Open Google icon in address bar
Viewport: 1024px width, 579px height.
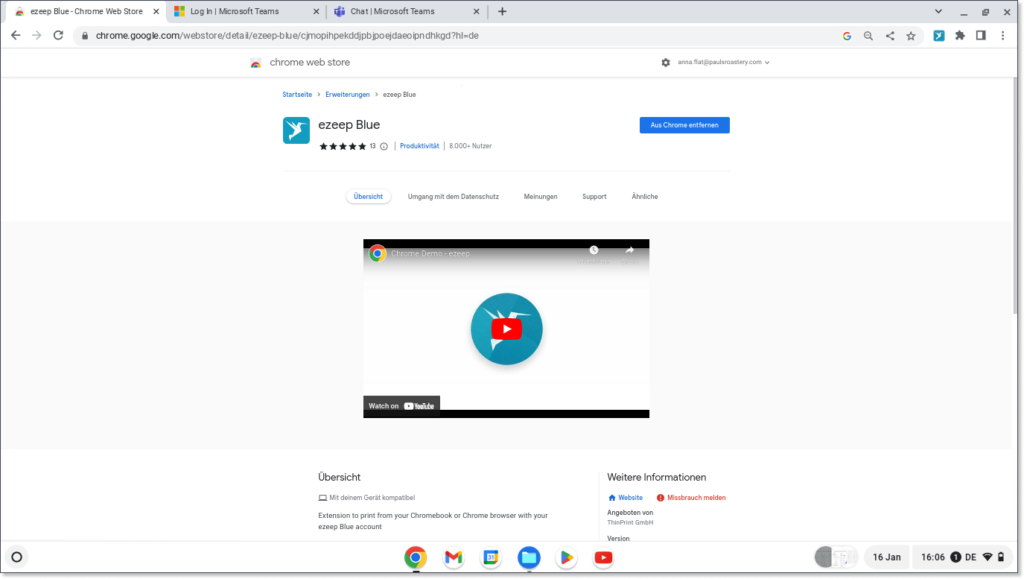pos(847,36)
